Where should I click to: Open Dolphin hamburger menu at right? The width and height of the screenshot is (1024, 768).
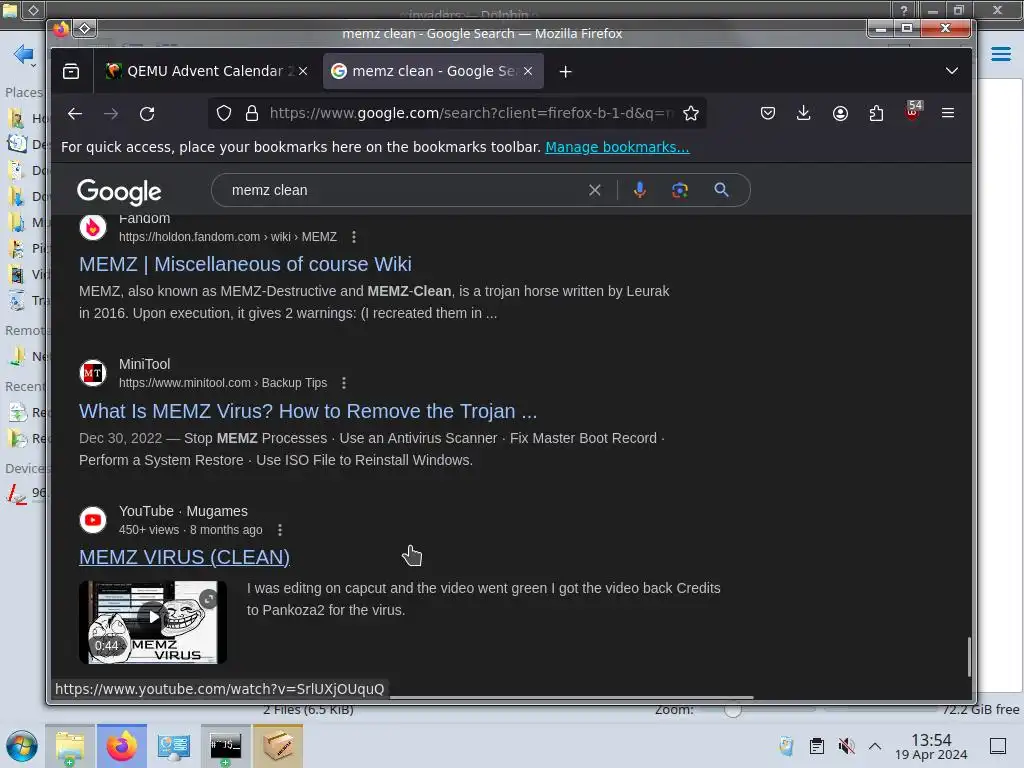[x=1000, y=54]
